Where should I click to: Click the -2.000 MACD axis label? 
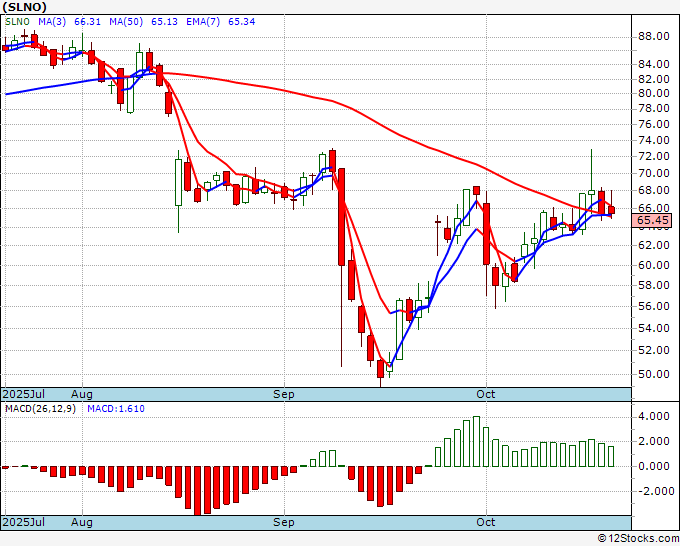tap(654, 491)
